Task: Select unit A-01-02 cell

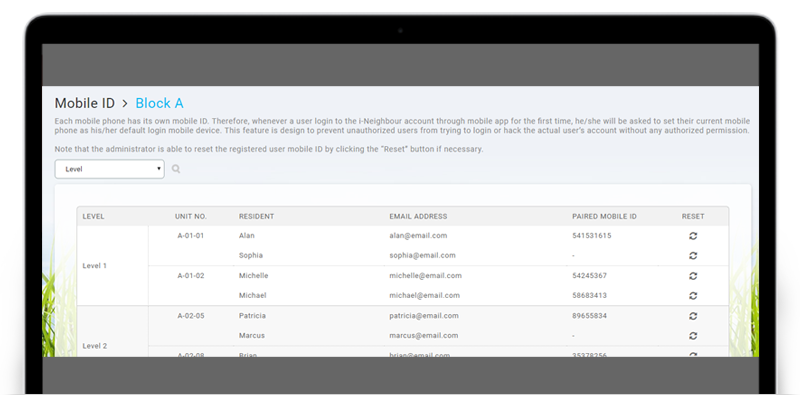Action: tap(191, 276)
